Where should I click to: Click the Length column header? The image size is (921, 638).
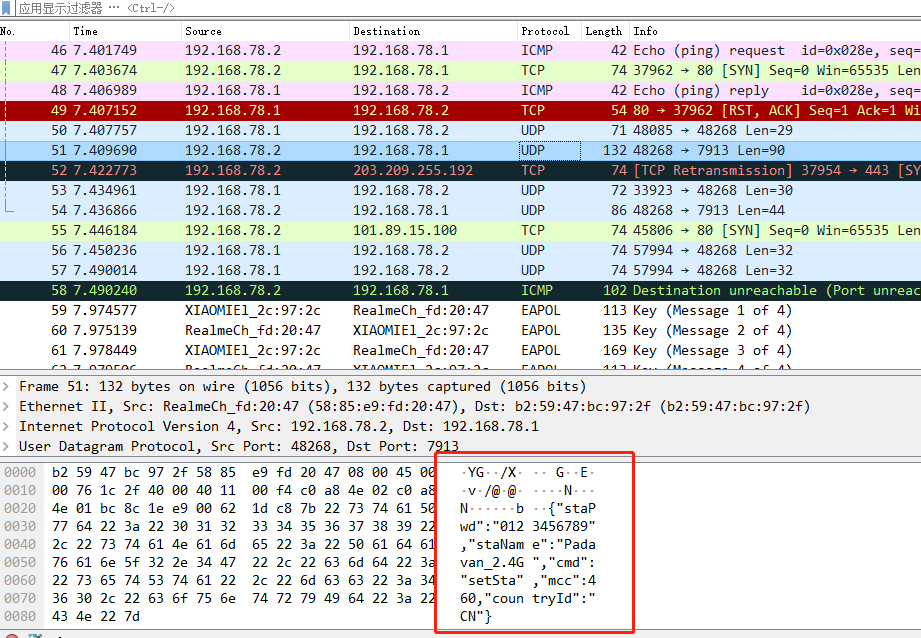(x=605, y=31)
